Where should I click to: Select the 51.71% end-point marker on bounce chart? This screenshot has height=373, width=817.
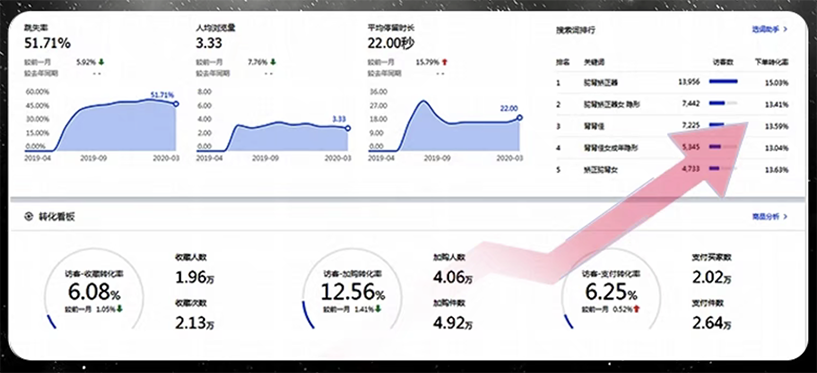tap(176, 104)
